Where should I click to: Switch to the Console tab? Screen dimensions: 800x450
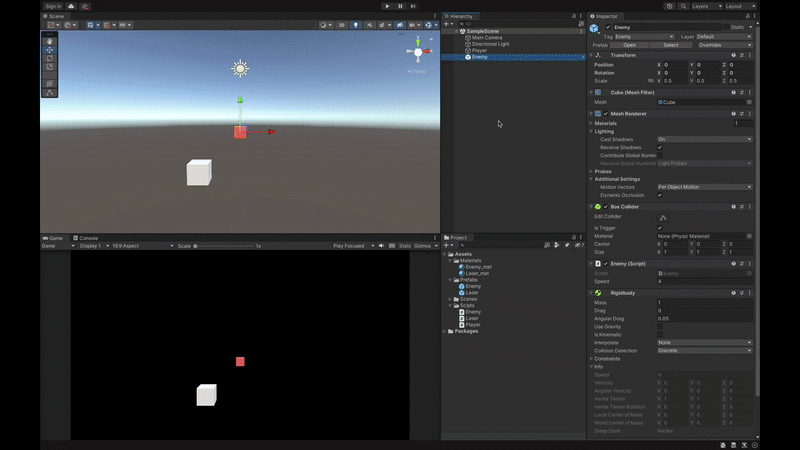pos(85,238)
